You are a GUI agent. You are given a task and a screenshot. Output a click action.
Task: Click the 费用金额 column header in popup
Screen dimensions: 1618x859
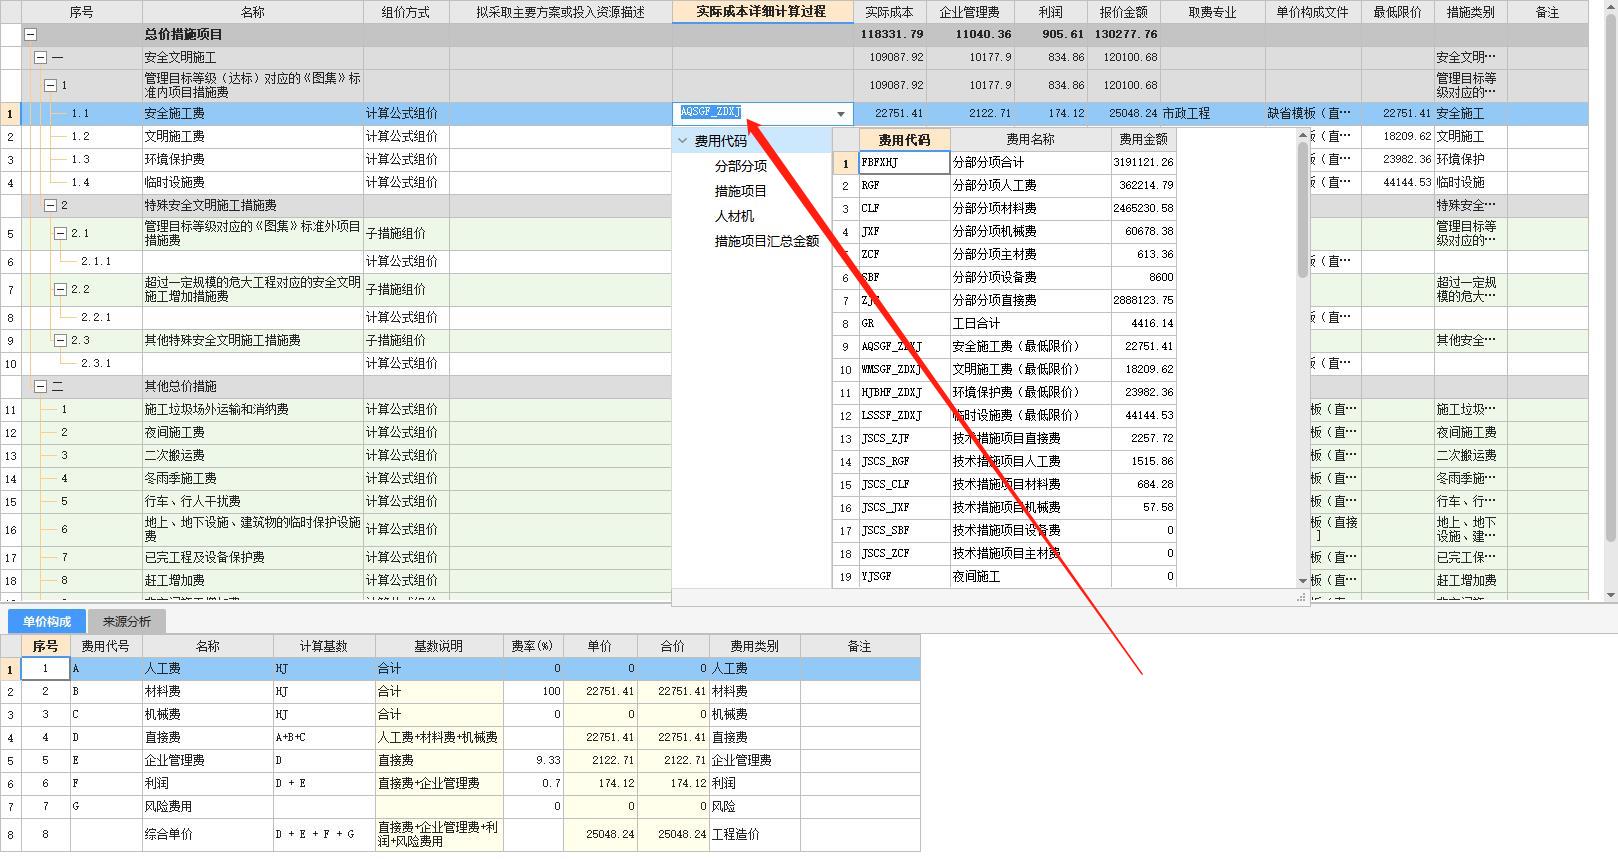[1143, 140]
